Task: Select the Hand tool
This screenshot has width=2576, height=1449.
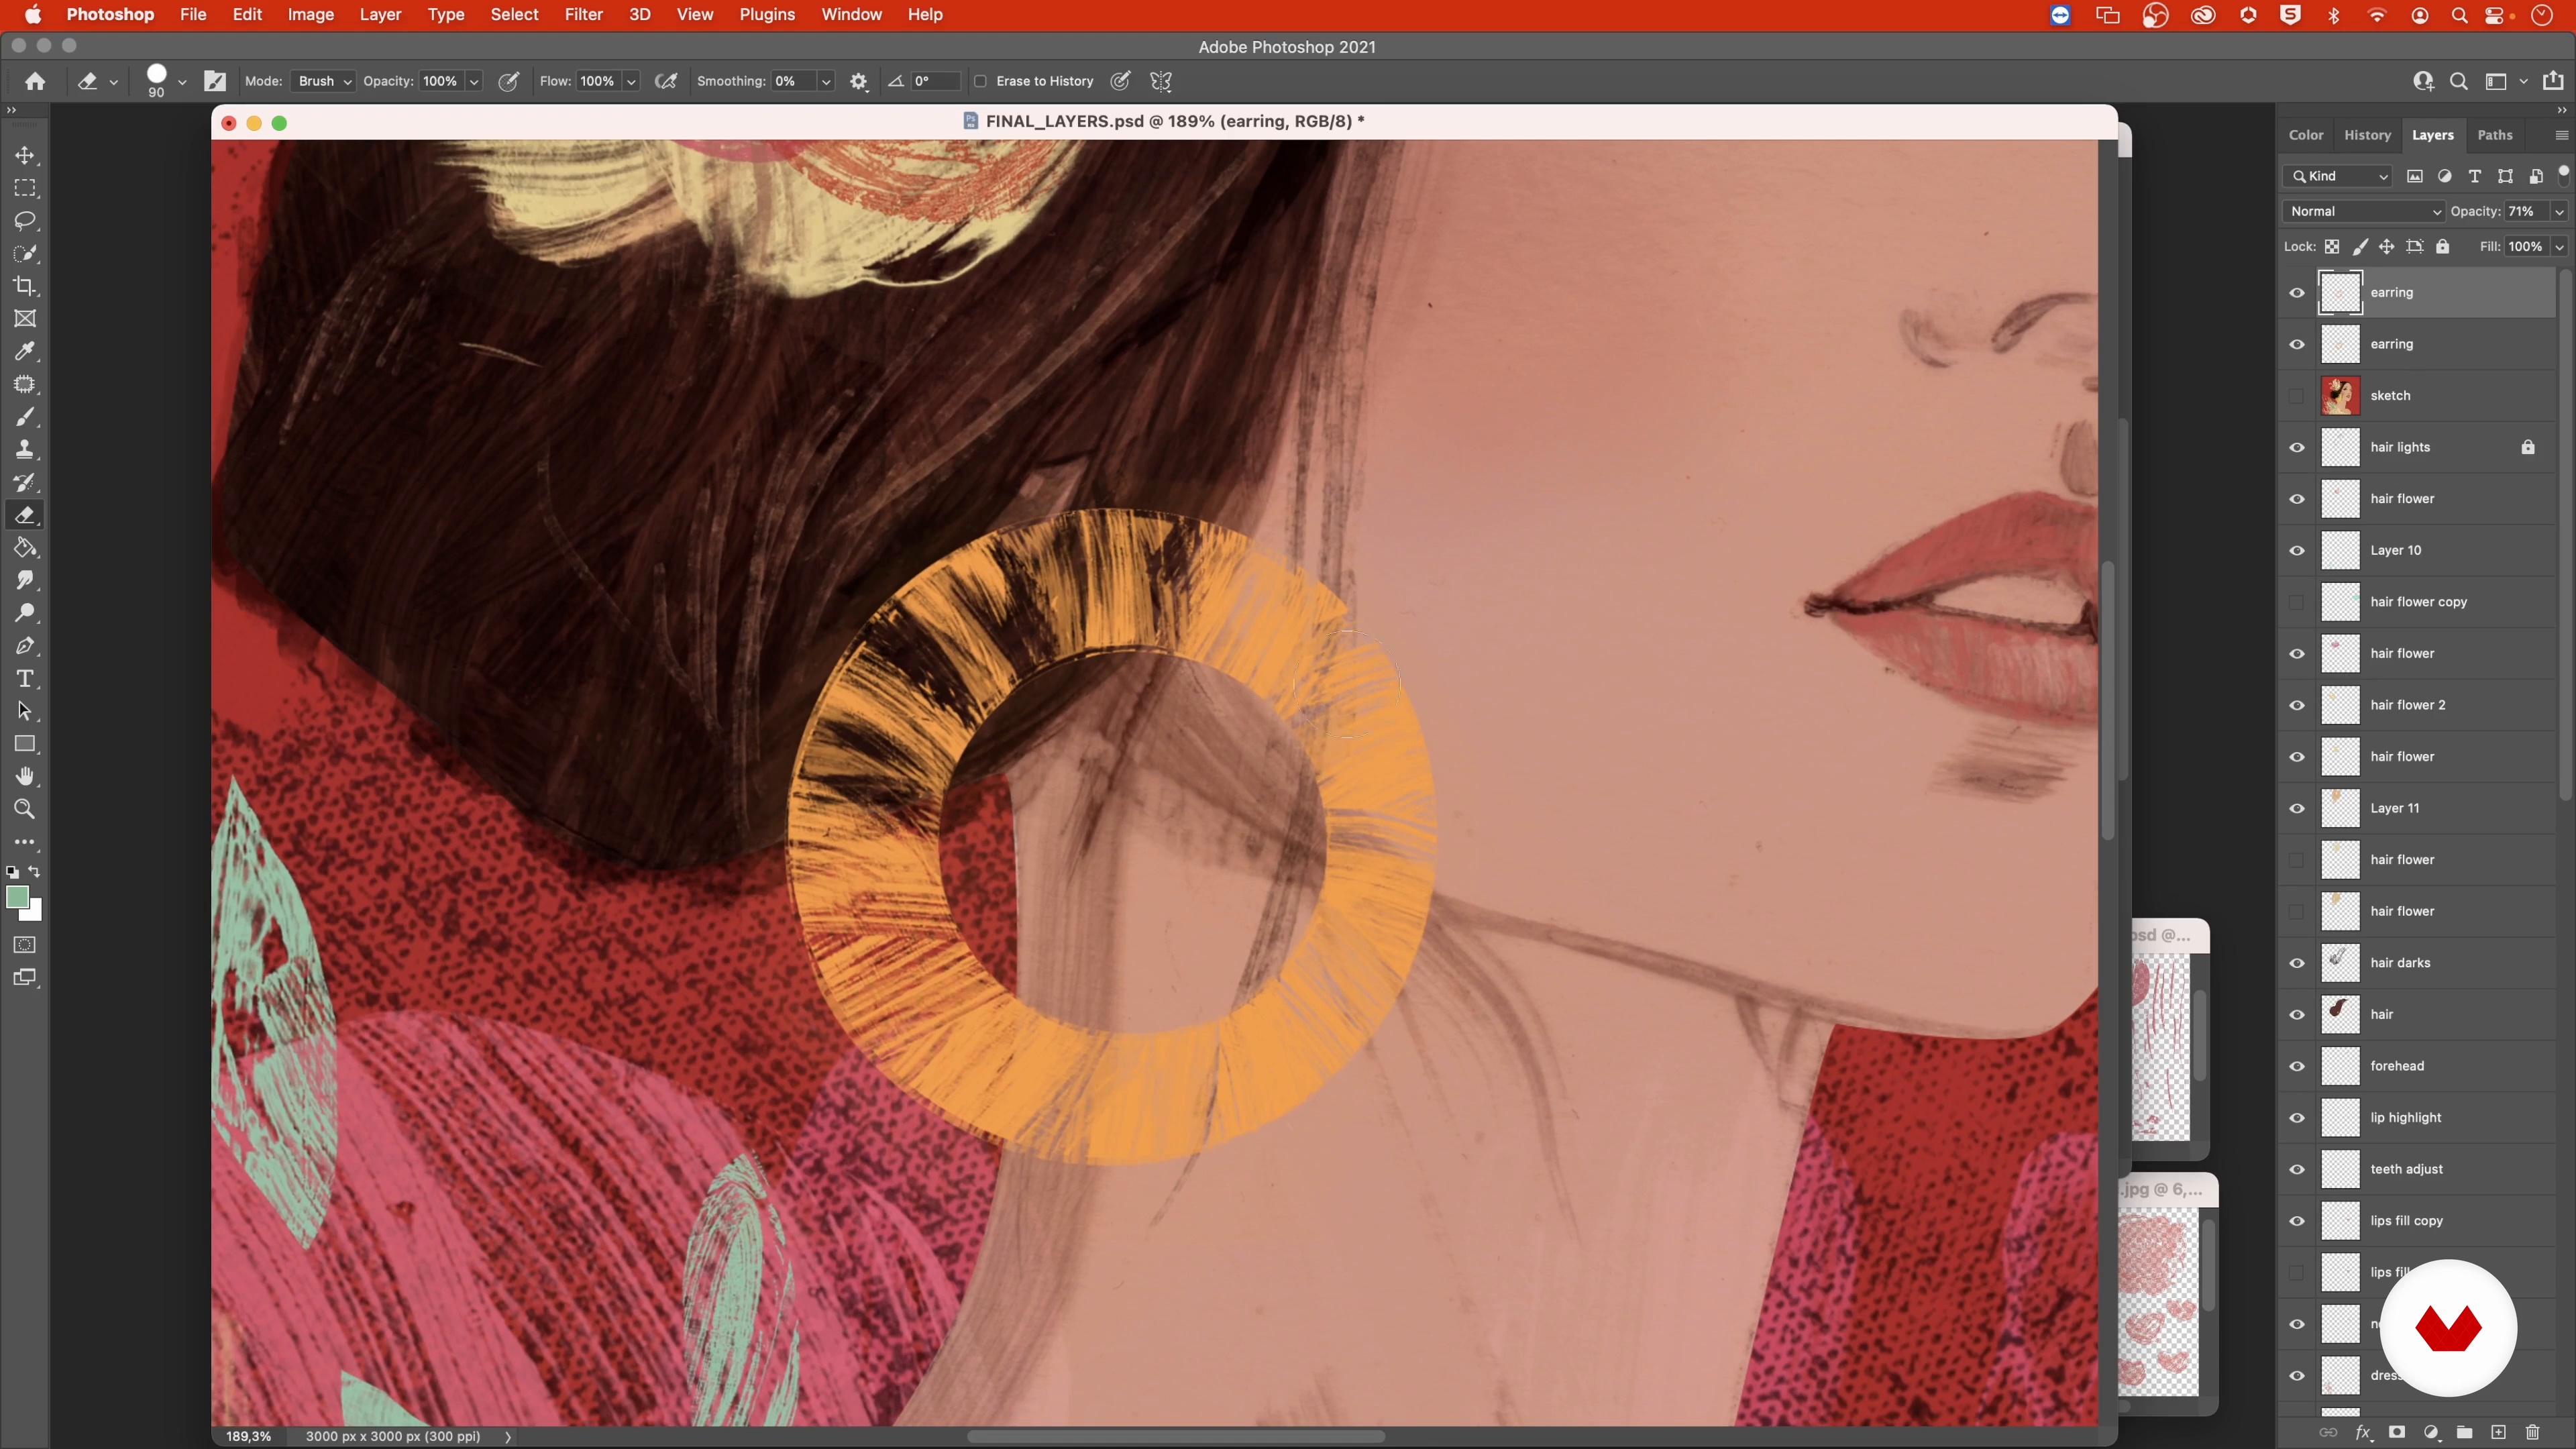Action: click(25, 777)
